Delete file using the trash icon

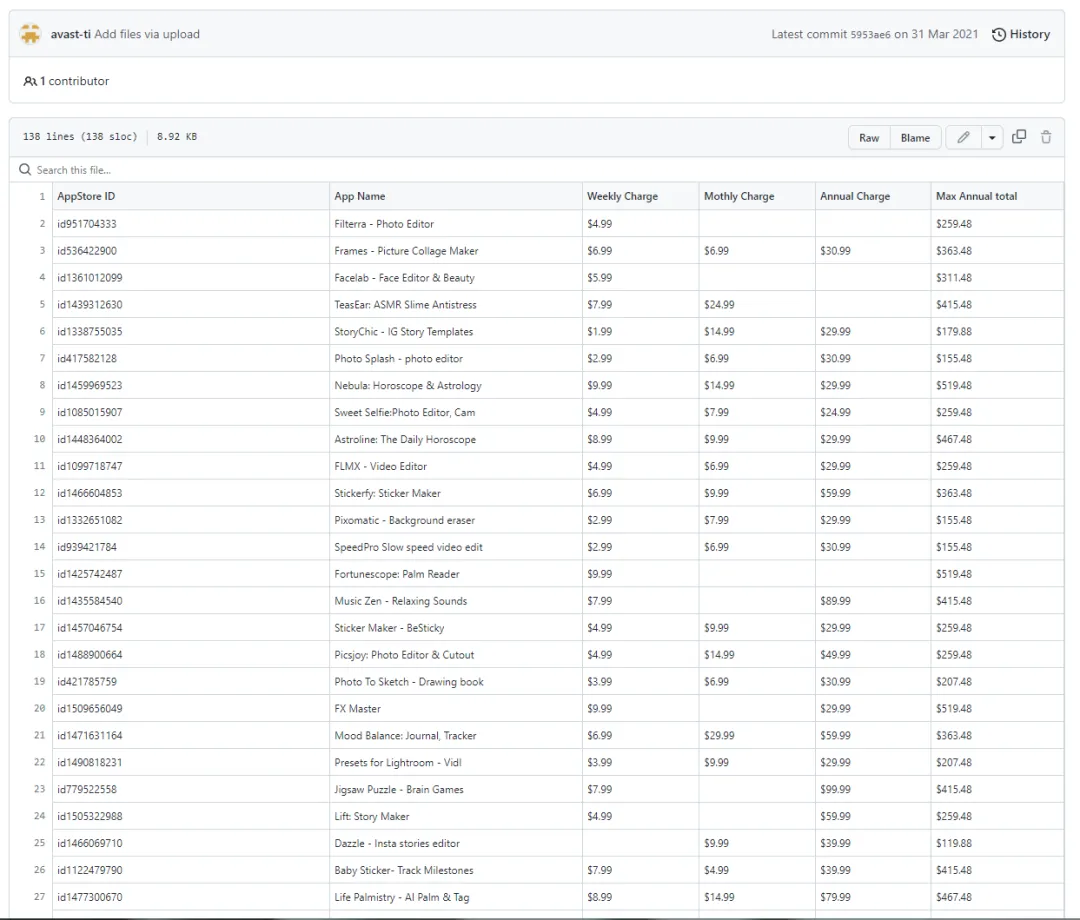[1046, 137]
